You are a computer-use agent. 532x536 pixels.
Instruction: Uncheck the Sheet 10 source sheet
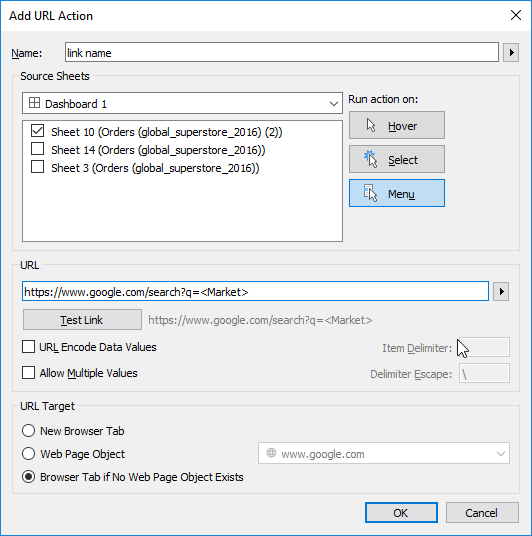(37, 131)
